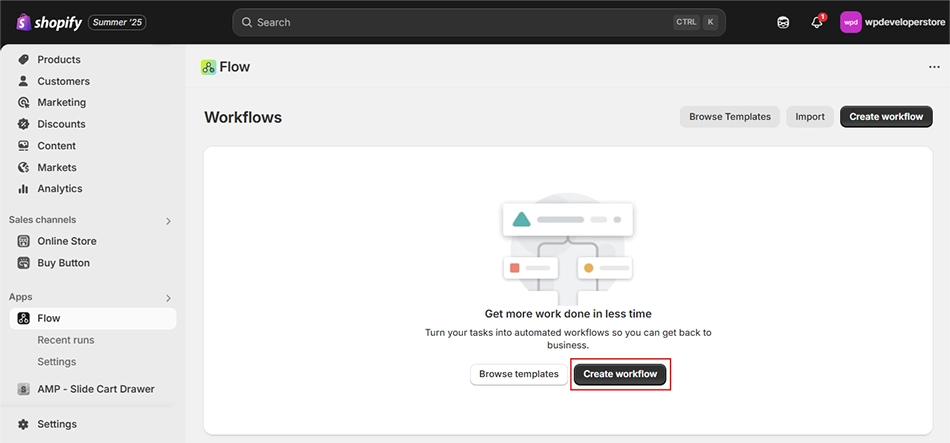Open Flow Settings sub-item

click(x=57, y=361)
